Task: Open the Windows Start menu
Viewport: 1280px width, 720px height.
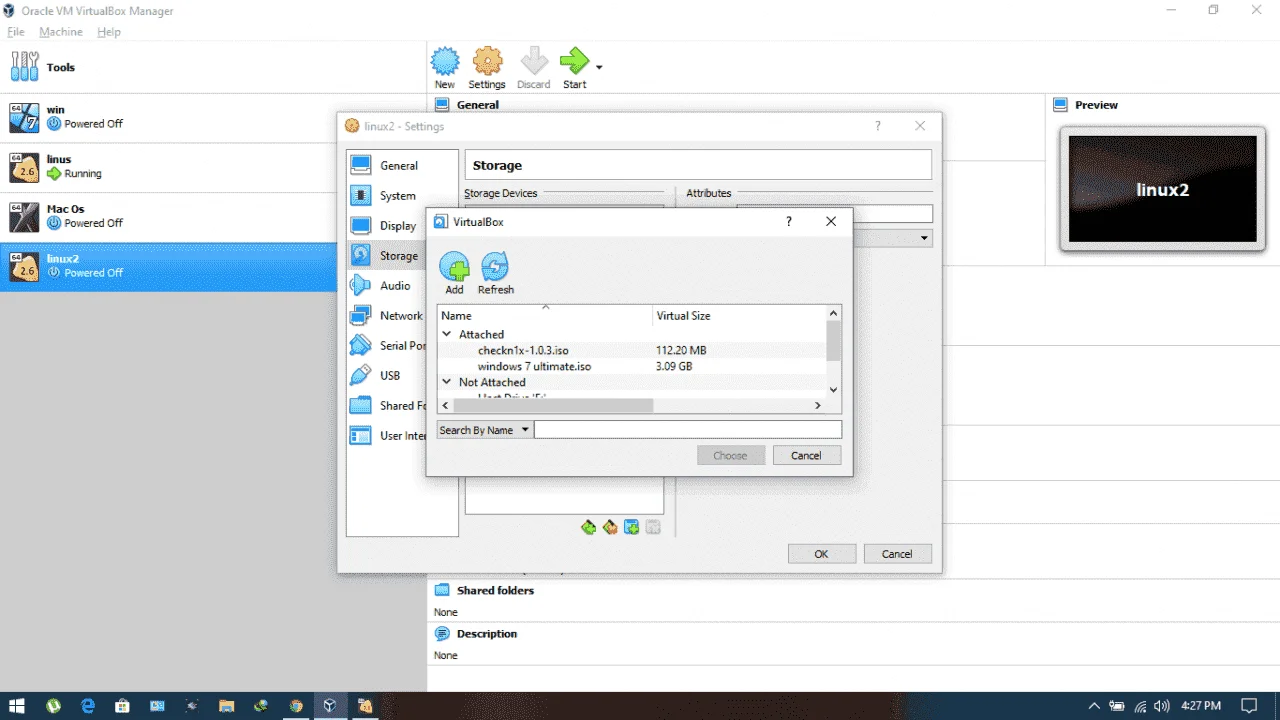Action: tap(17, 706)
